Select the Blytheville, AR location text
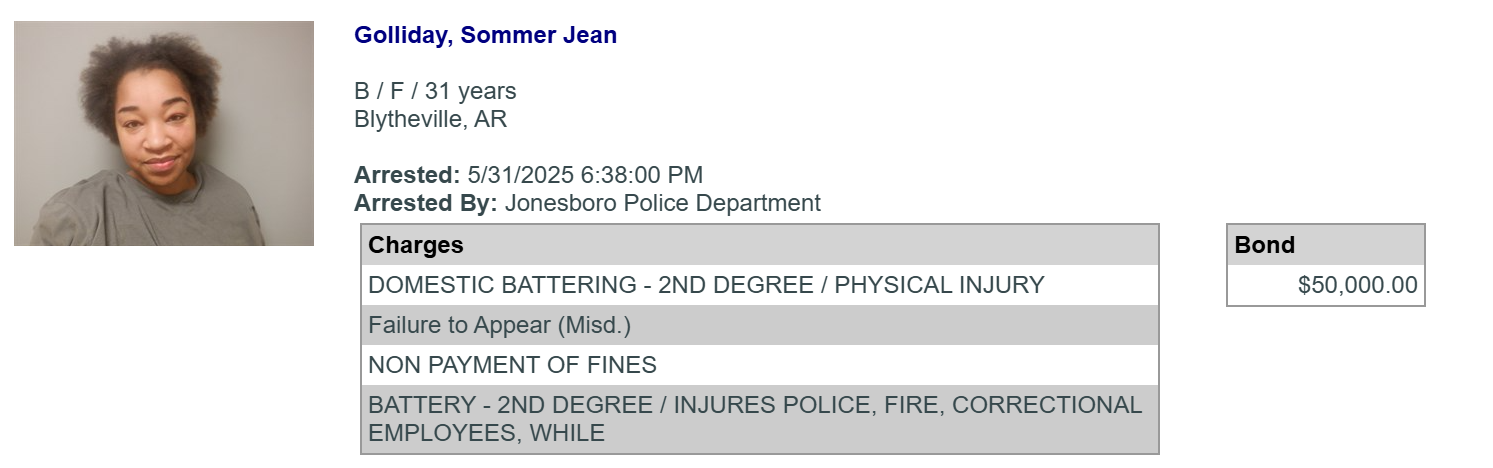This screenshot has height=468, width=1493. 431,119
